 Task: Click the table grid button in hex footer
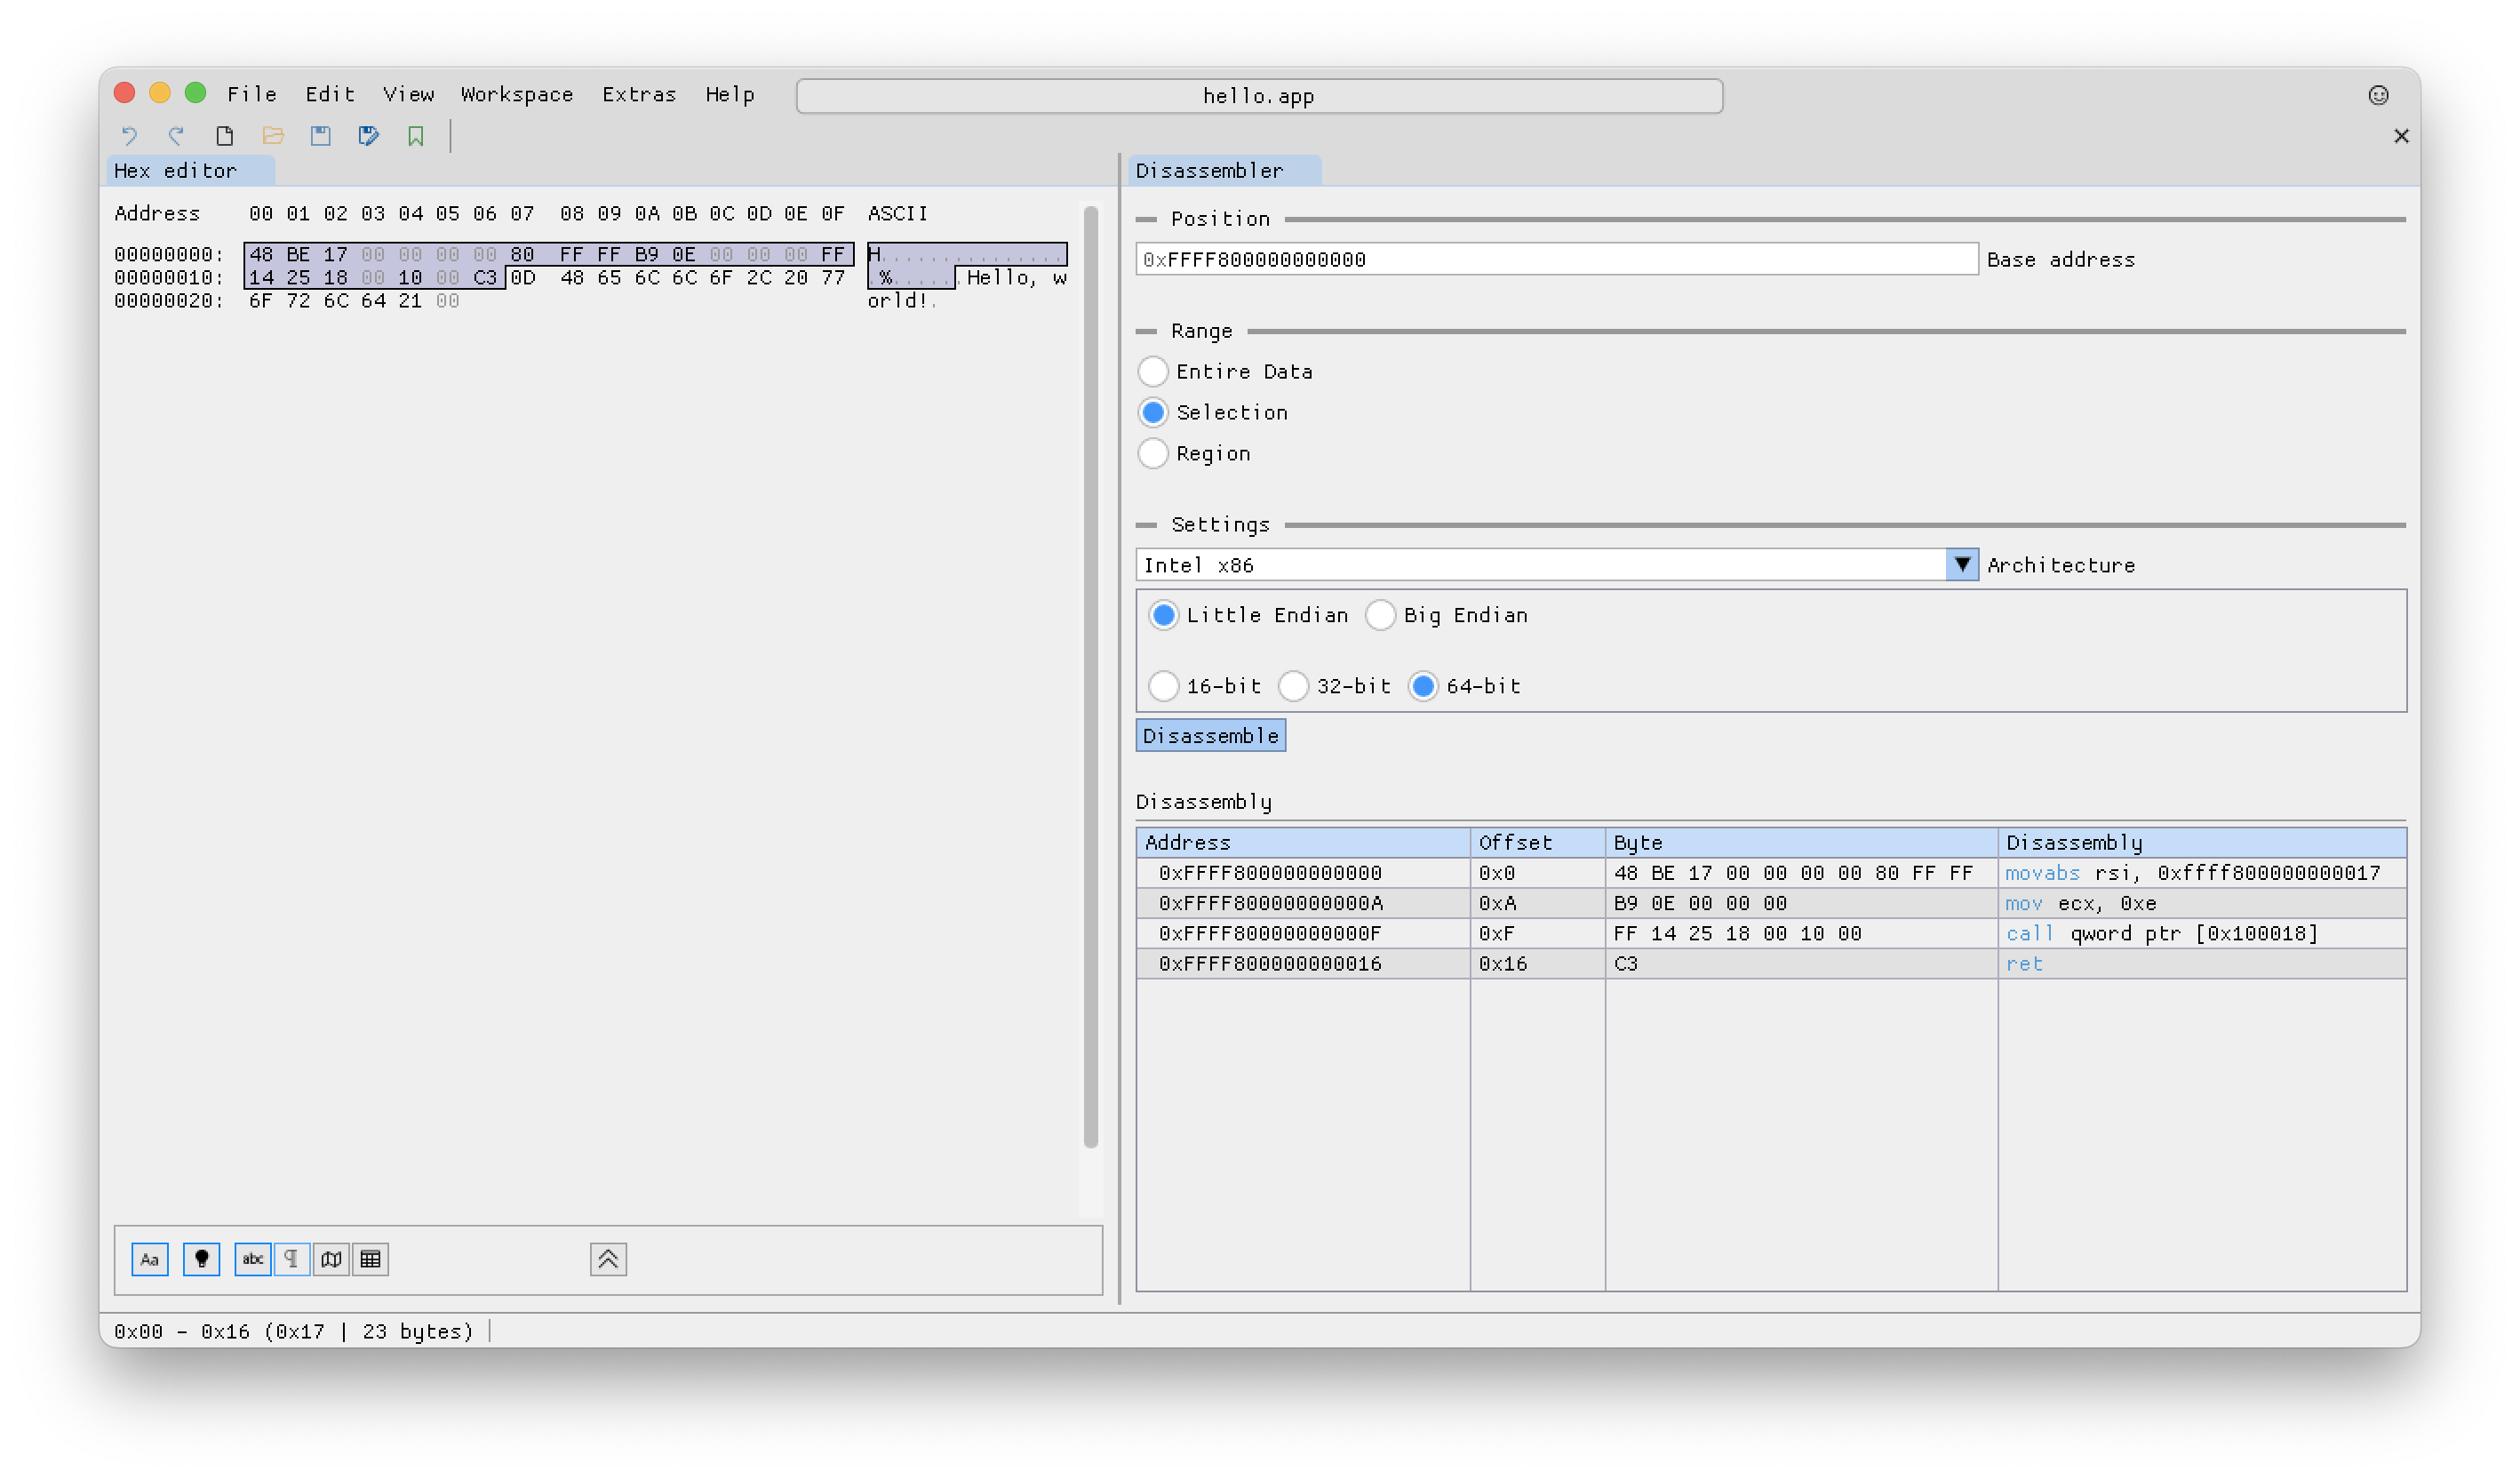point(371,1260)
